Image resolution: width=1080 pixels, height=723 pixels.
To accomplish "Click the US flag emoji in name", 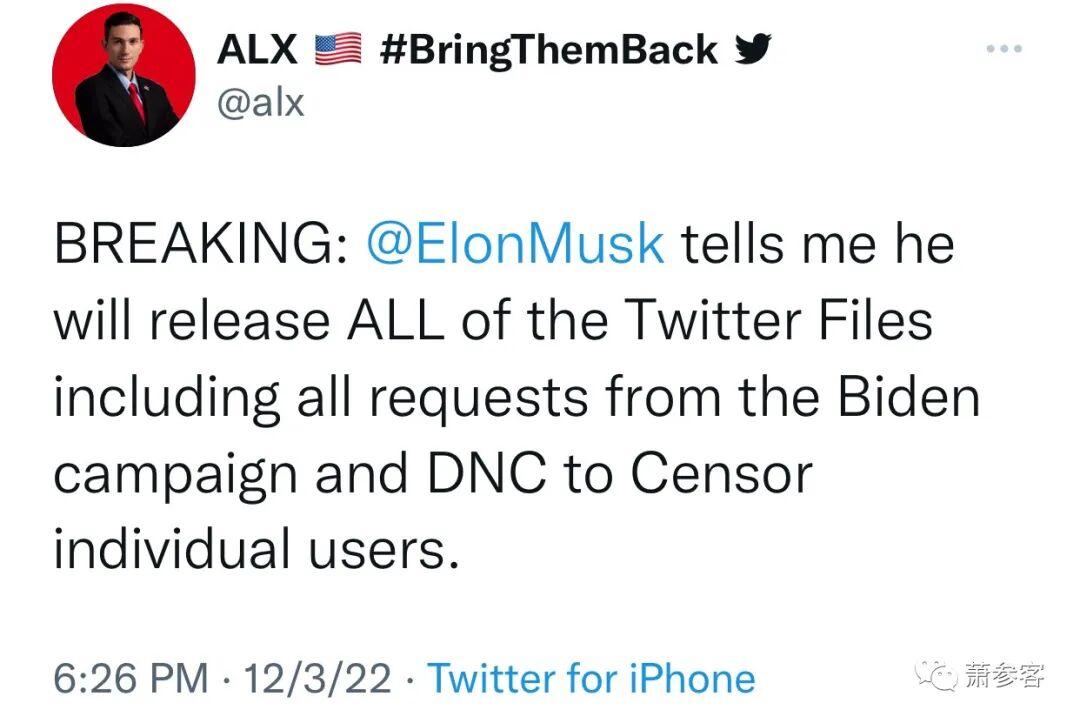I will (338, 50).
